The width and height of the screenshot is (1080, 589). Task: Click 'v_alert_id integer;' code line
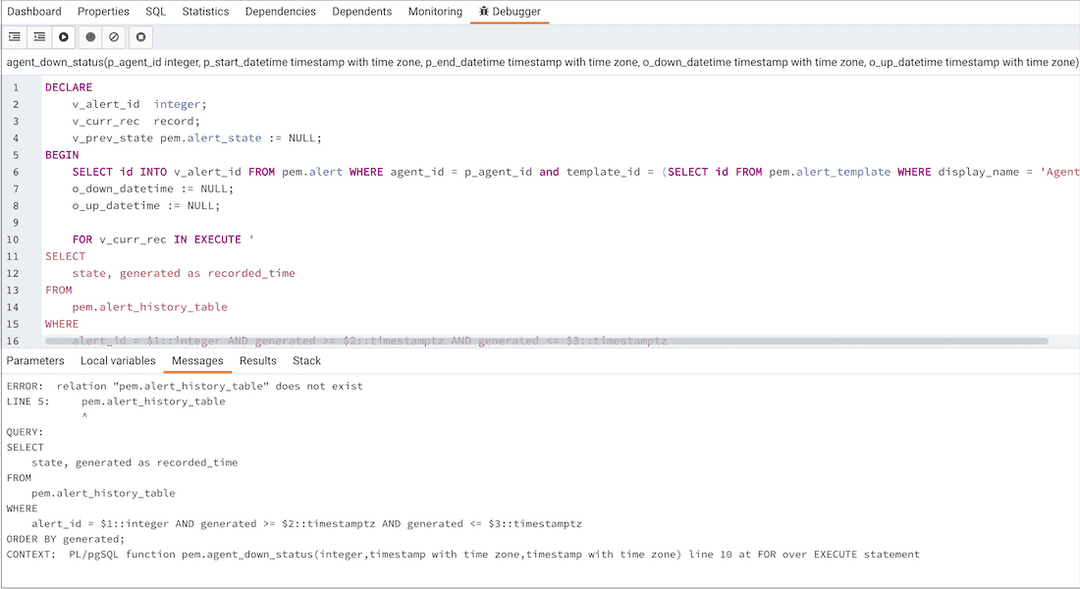(x=139, y=104)
